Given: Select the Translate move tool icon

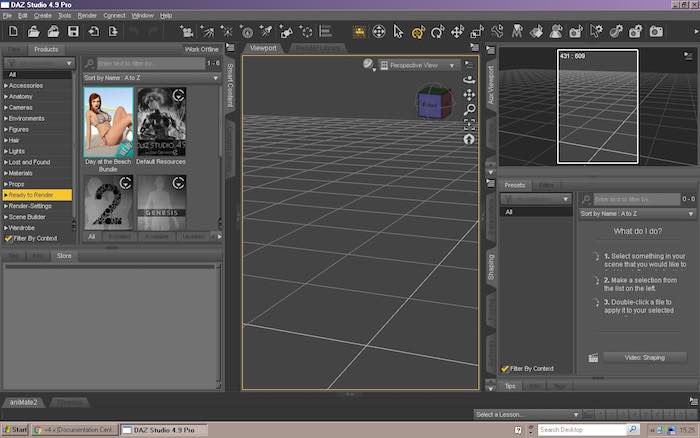Looking at the screenshot, I should tap(457, 32).
